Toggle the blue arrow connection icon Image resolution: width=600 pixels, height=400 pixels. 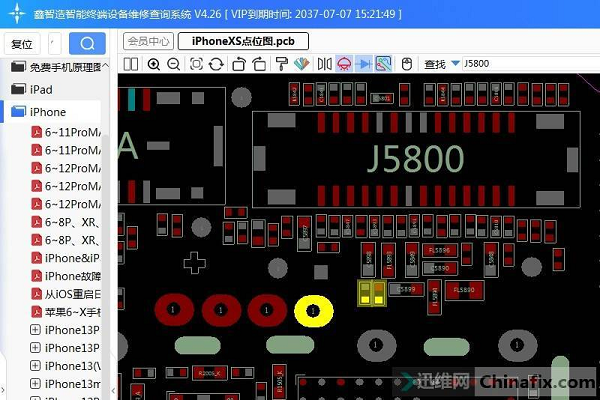(363, 64)
